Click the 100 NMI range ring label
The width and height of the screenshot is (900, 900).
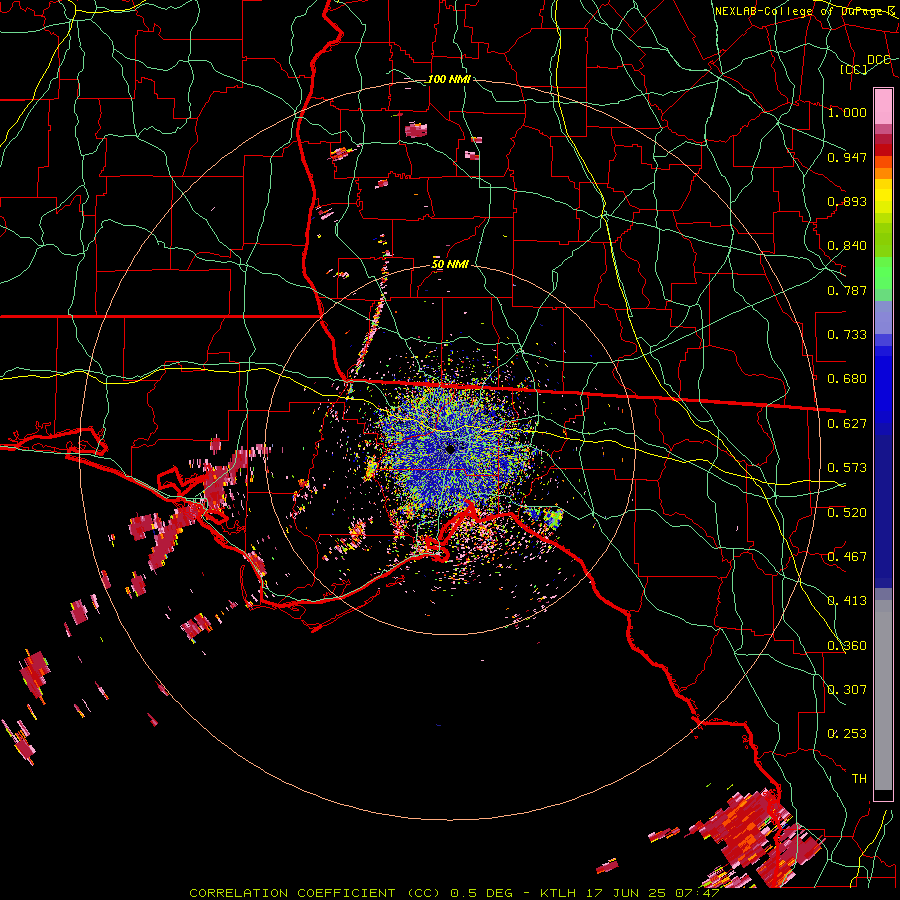click(449, 79)
